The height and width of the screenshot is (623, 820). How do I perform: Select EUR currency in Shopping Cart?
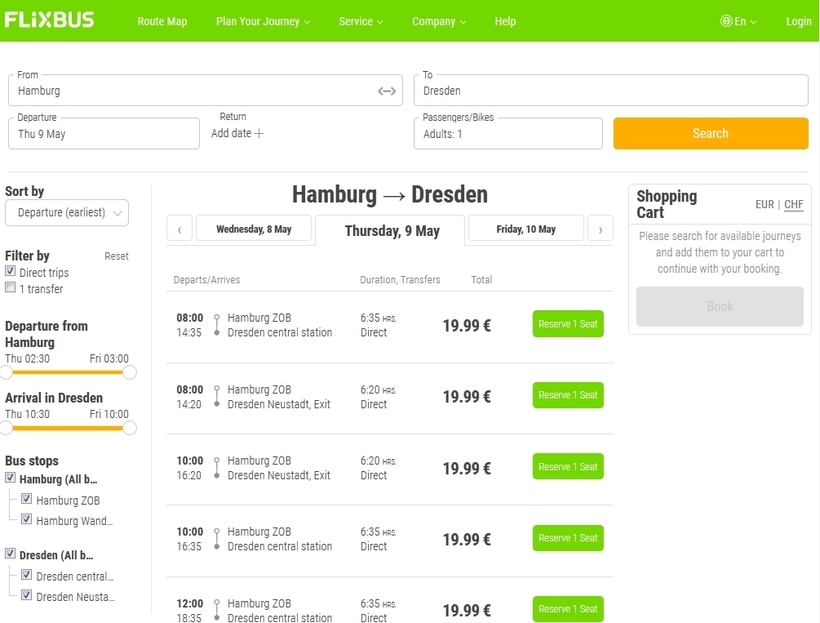764,205
